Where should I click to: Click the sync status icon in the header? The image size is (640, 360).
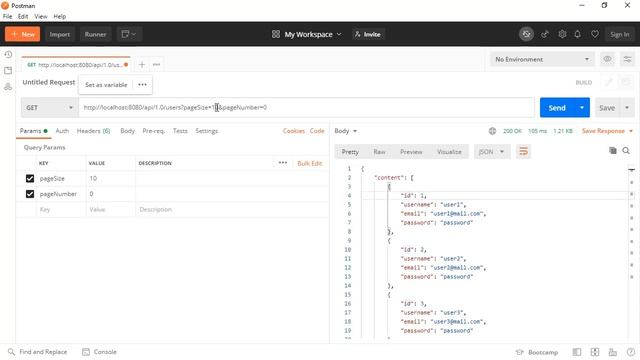point(526,34)
